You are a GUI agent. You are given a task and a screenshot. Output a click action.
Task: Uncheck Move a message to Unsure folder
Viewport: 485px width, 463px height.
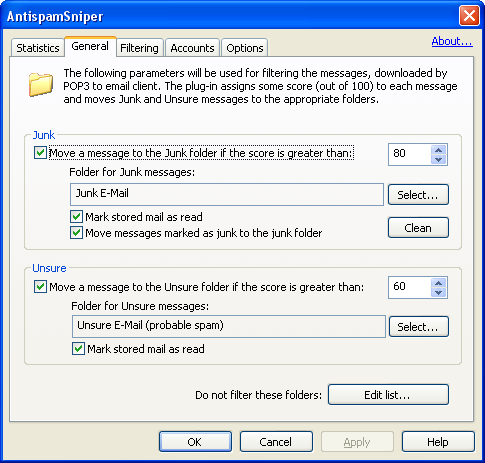tap(40, 287)
